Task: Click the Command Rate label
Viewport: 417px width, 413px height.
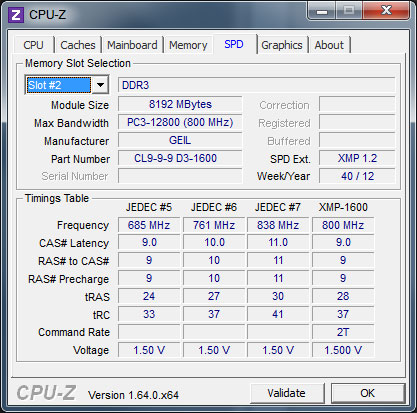Action: tap(74, 332)
